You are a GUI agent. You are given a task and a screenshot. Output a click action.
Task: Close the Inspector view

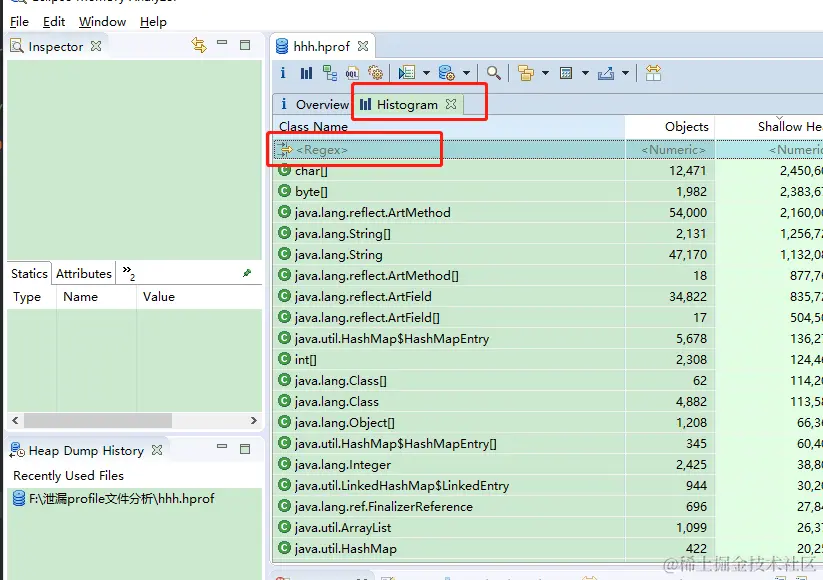click(96, 46)
